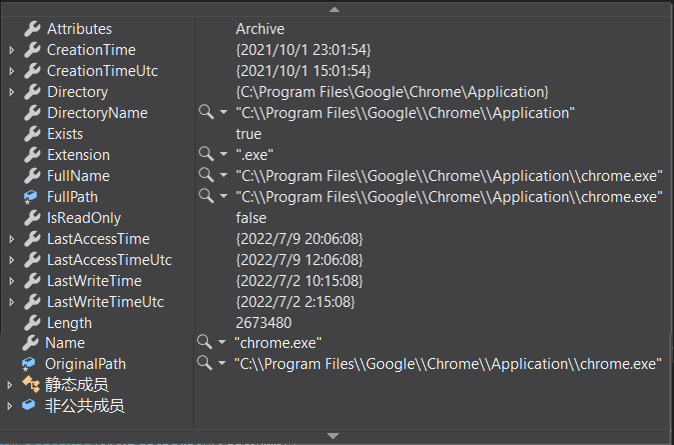Expand the 静态成员 node

pos(11,385)
